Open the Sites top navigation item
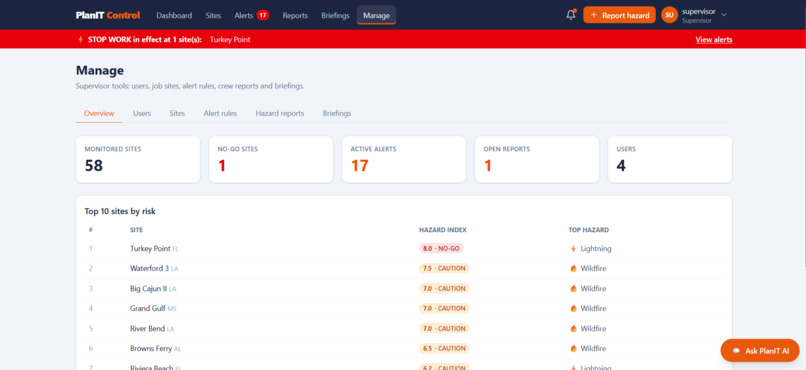This screenshot has height=370, width=806. (213, 15)
